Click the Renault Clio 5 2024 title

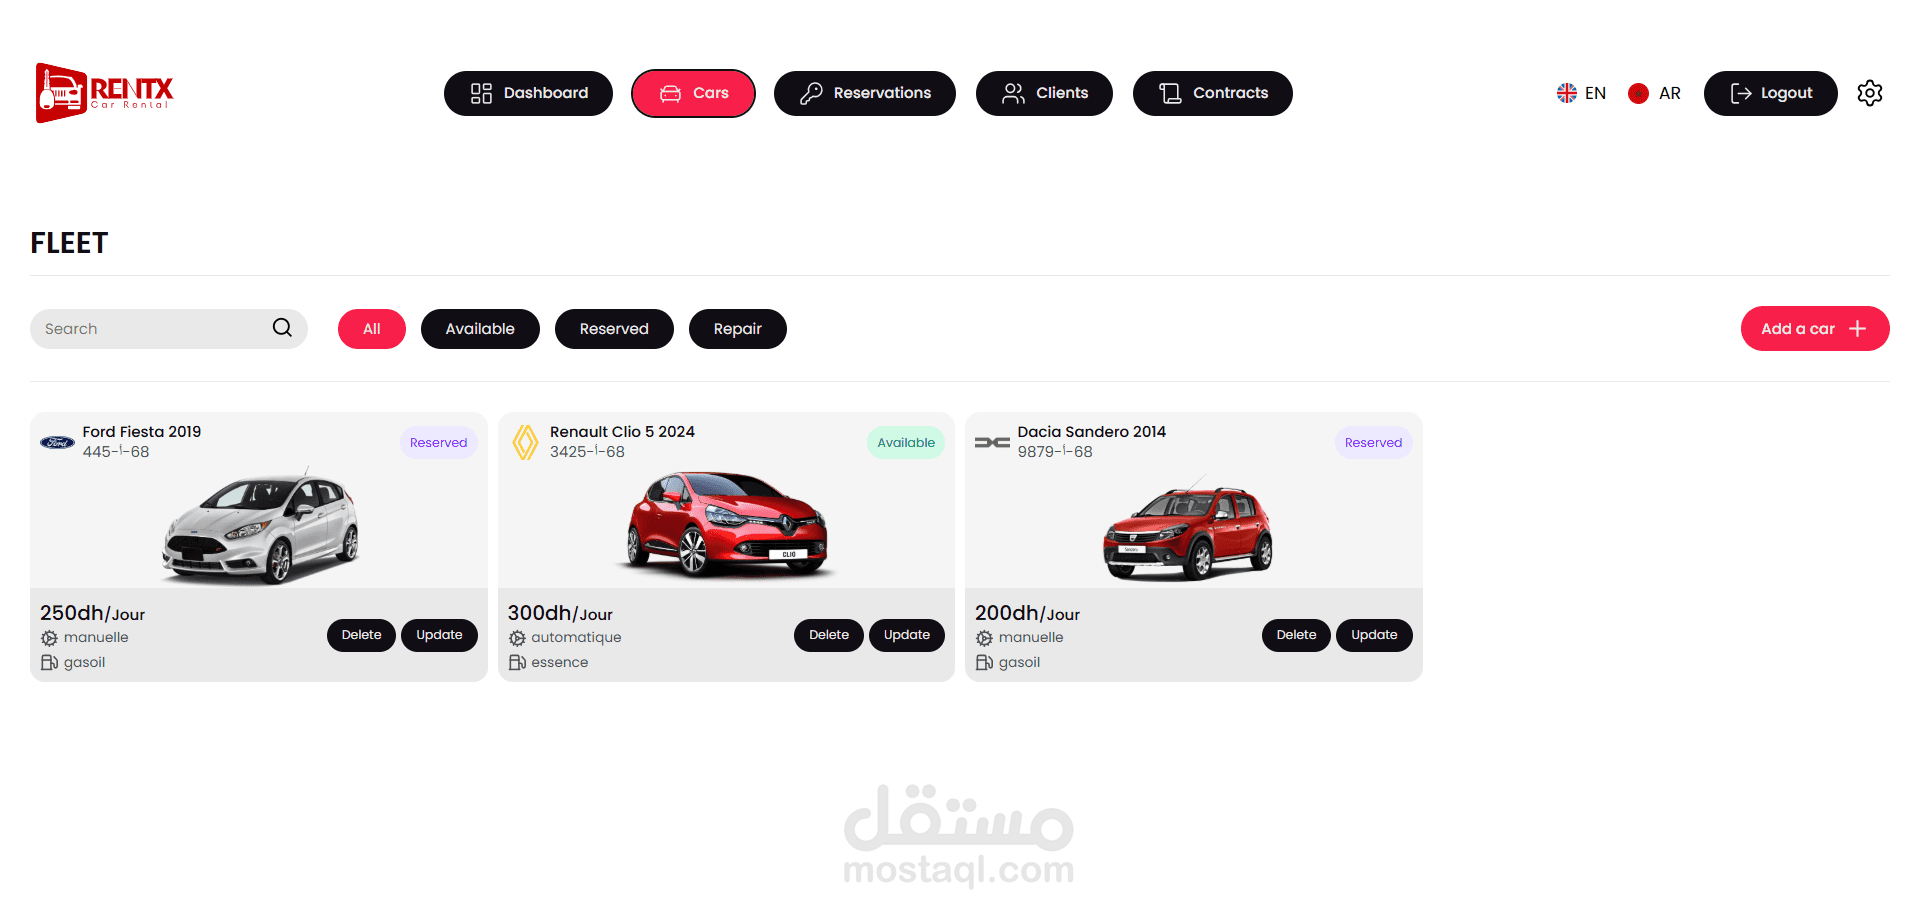pyautogui.click(x=622, y=432)
